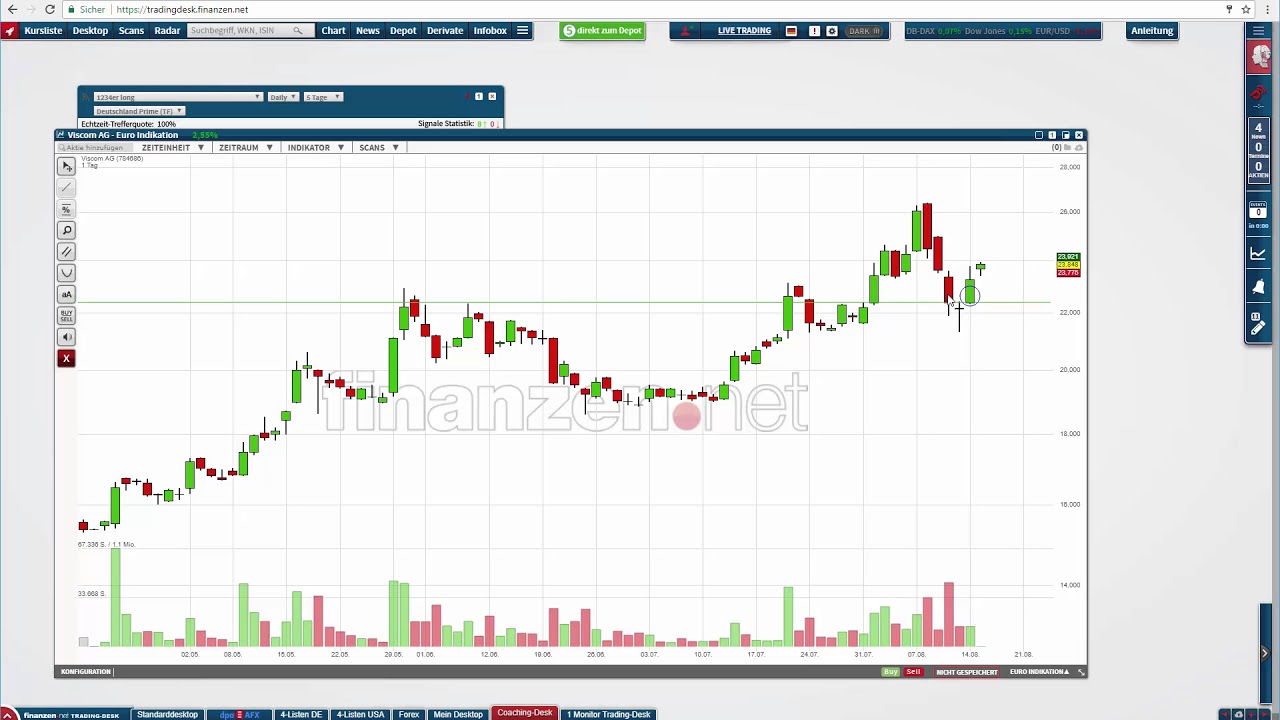Click NICHT GESPEICHERT status button
This screenshot has width=1280, height=720.
point(967,672)
